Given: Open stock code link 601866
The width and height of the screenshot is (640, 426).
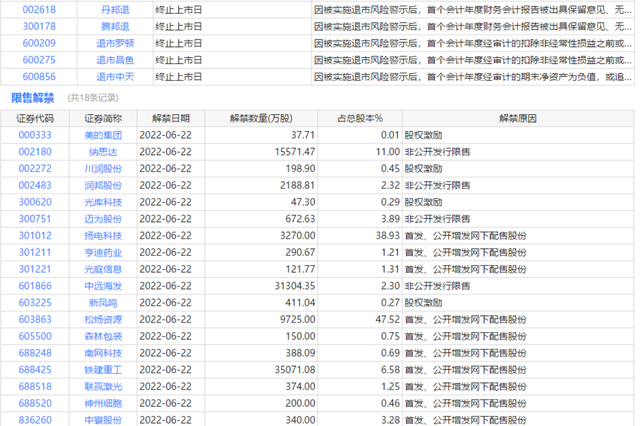Looking at the screenshot, I should coord(35,286).
